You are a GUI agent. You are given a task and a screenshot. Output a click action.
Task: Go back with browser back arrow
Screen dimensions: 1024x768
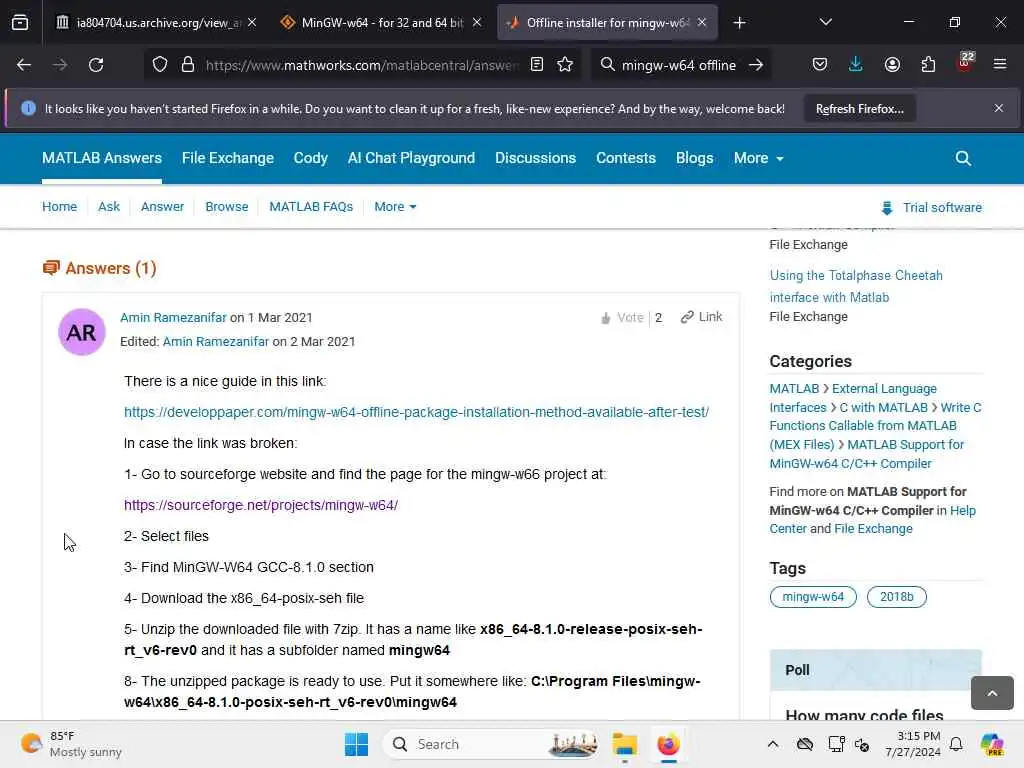click(24, 65)
